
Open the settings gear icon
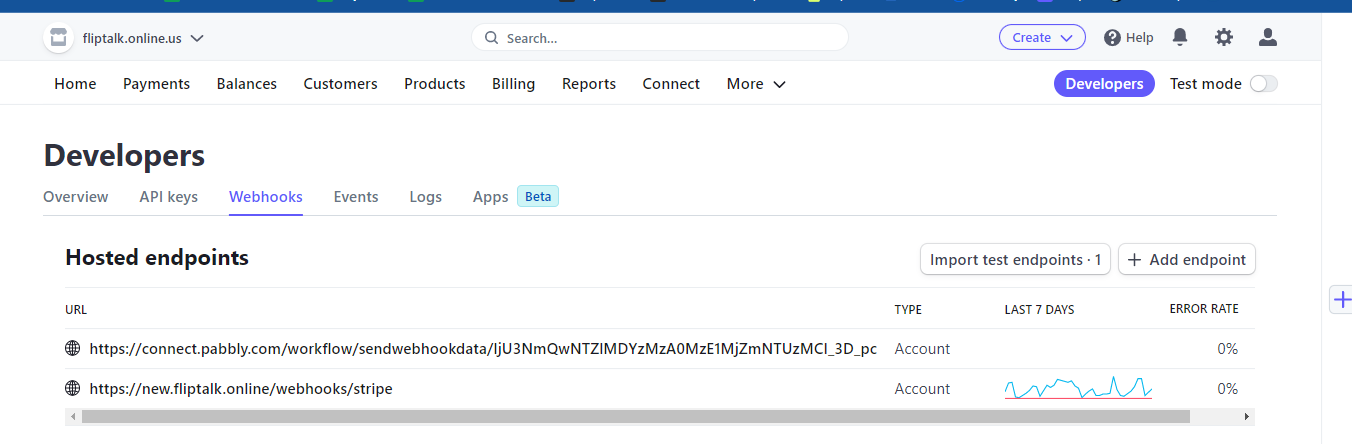click(1224, 38)
